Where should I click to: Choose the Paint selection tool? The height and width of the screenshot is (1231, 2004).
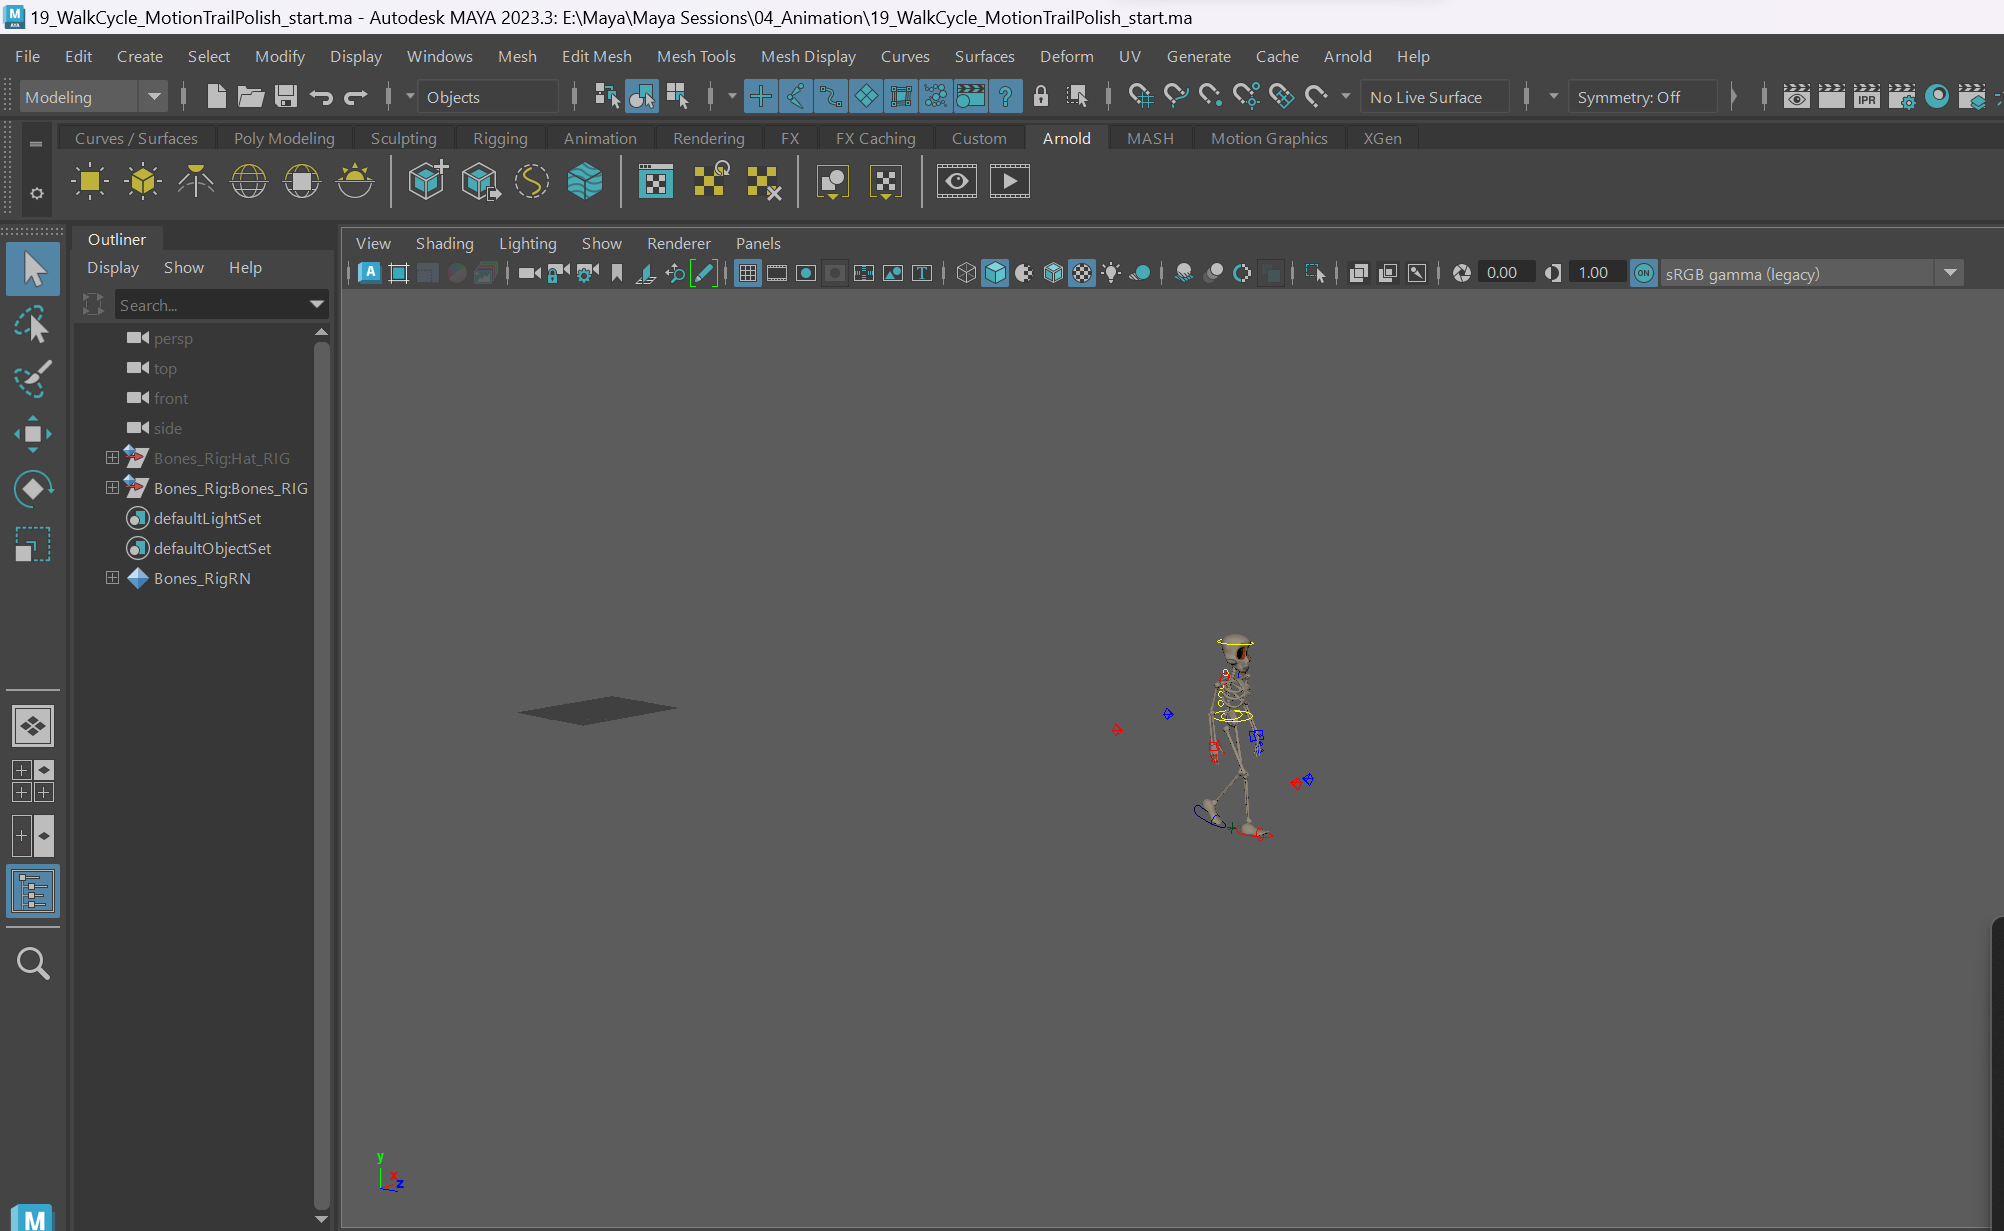click(33, 378)
